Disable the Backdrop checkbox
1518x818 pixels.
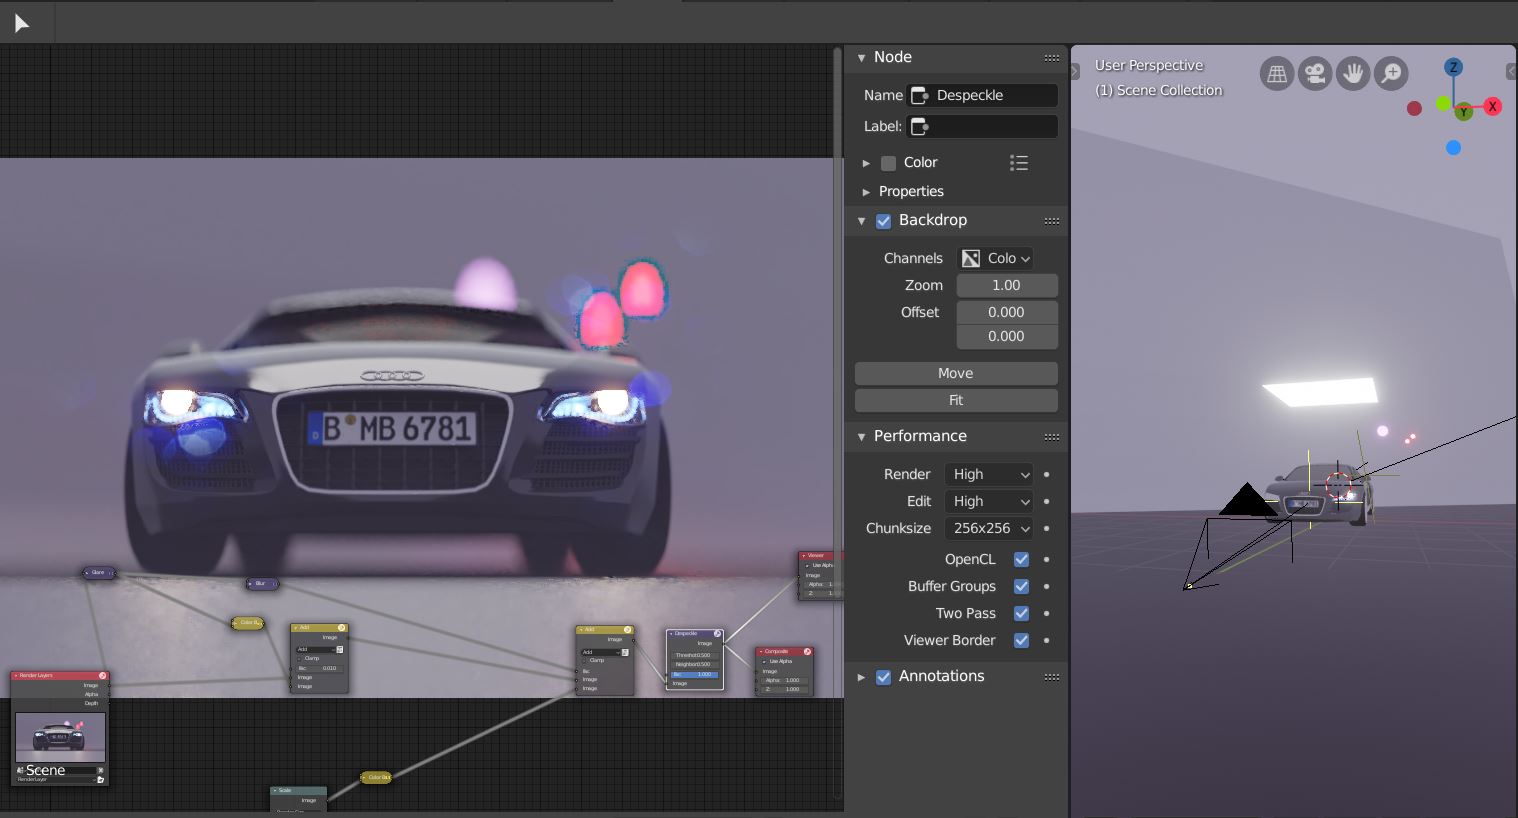click(x=883, y=221)
